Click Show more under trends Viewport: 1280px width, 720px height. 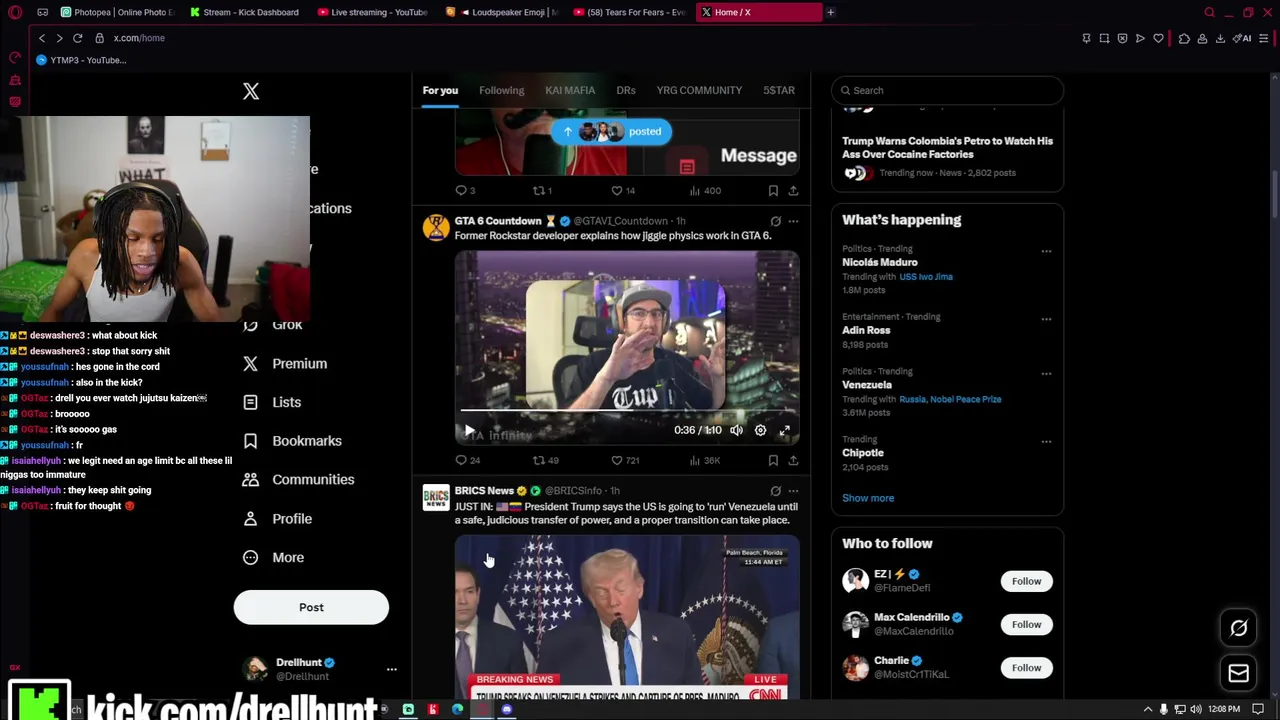point(868,498)
